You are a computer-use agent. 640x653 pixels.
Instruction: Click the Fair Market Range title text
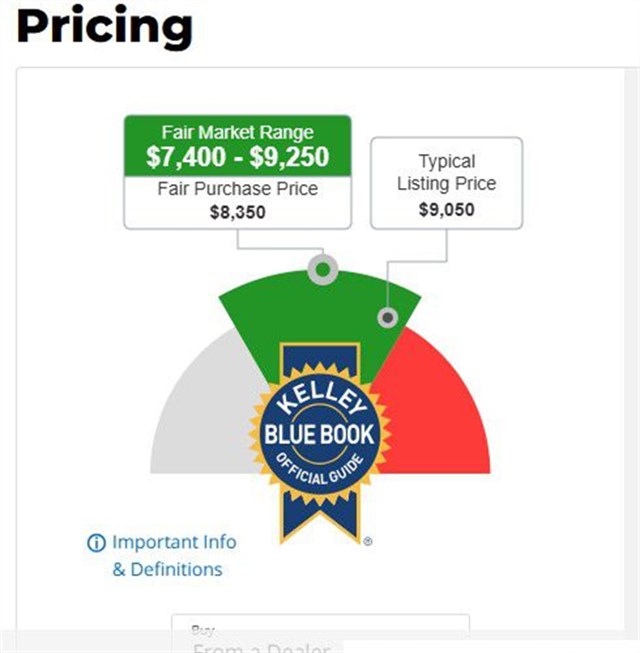237,132
